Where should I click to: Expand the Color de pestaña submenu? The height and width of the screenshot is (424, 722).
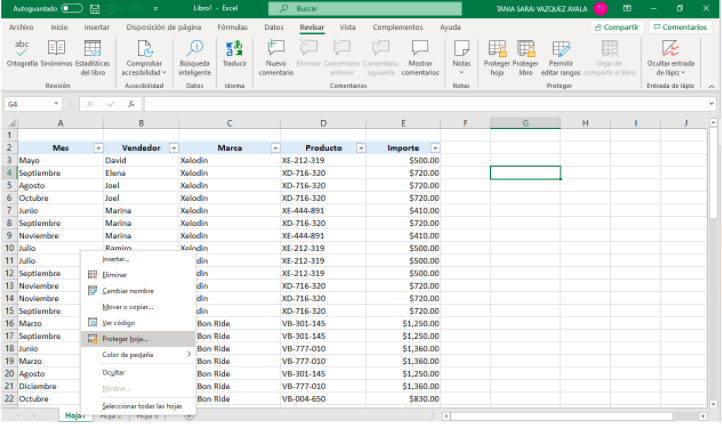point(189,354)
